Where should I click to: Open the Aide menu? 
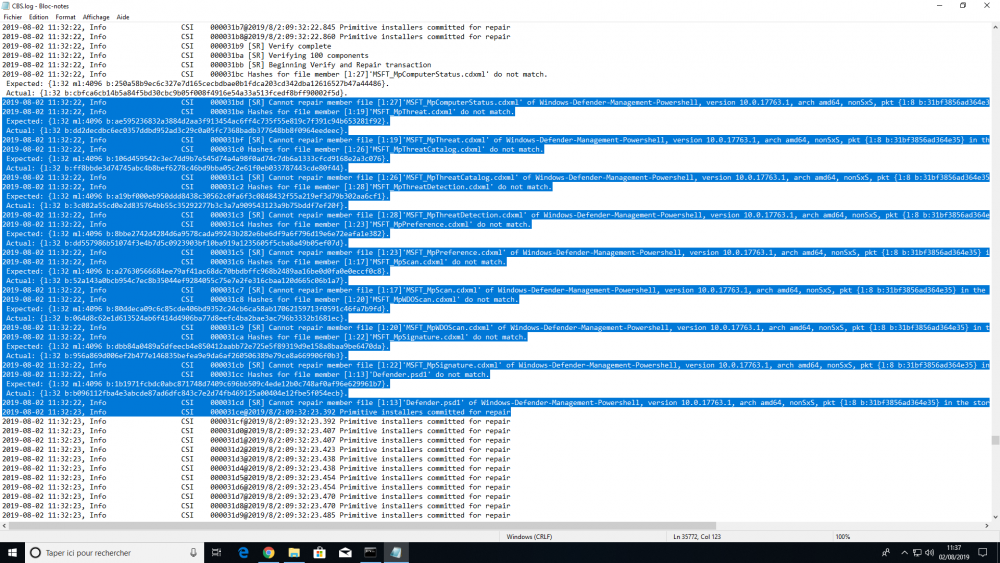point(122,17)
